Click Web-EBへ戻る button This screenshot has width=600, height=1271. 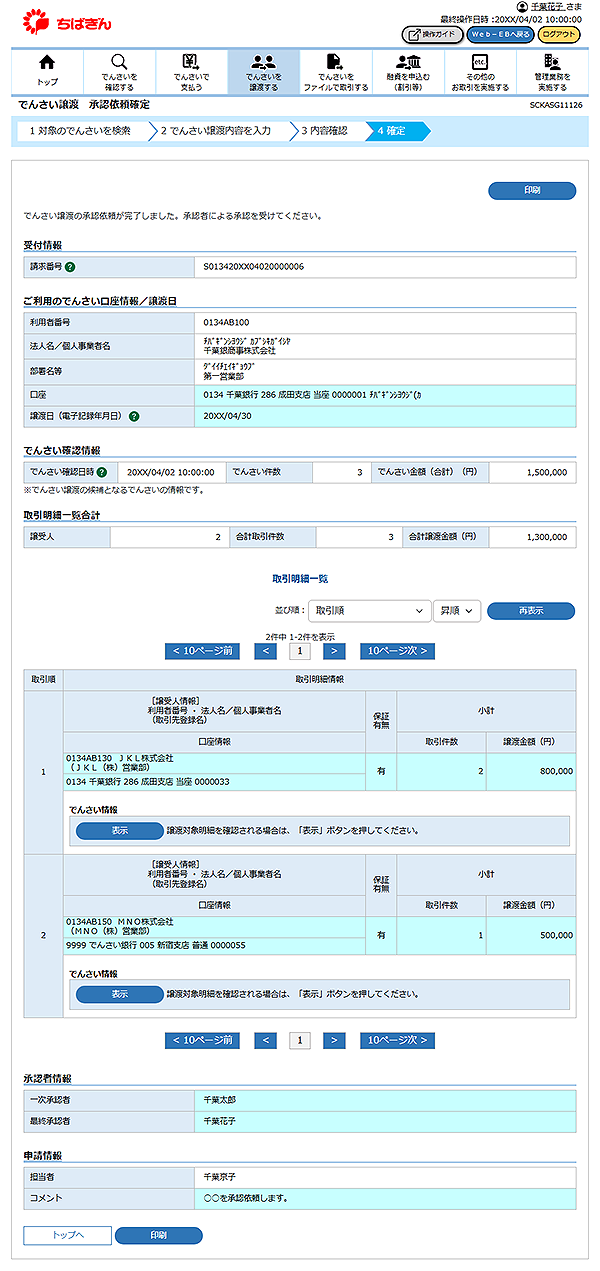[x=500, y=35]
